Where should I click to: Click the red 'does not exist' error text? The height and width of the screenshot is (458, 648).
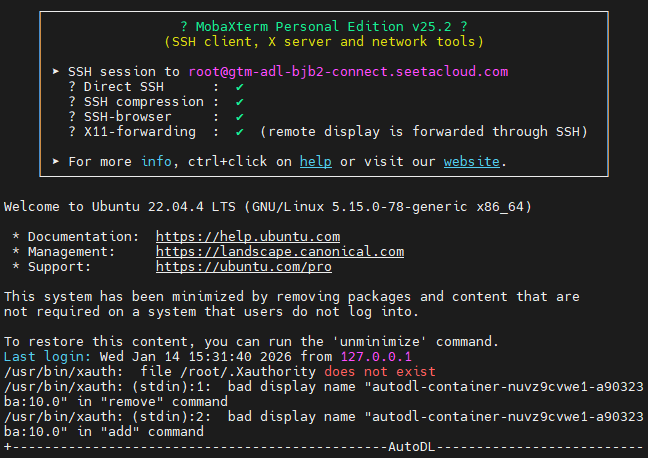coord(380,371)
